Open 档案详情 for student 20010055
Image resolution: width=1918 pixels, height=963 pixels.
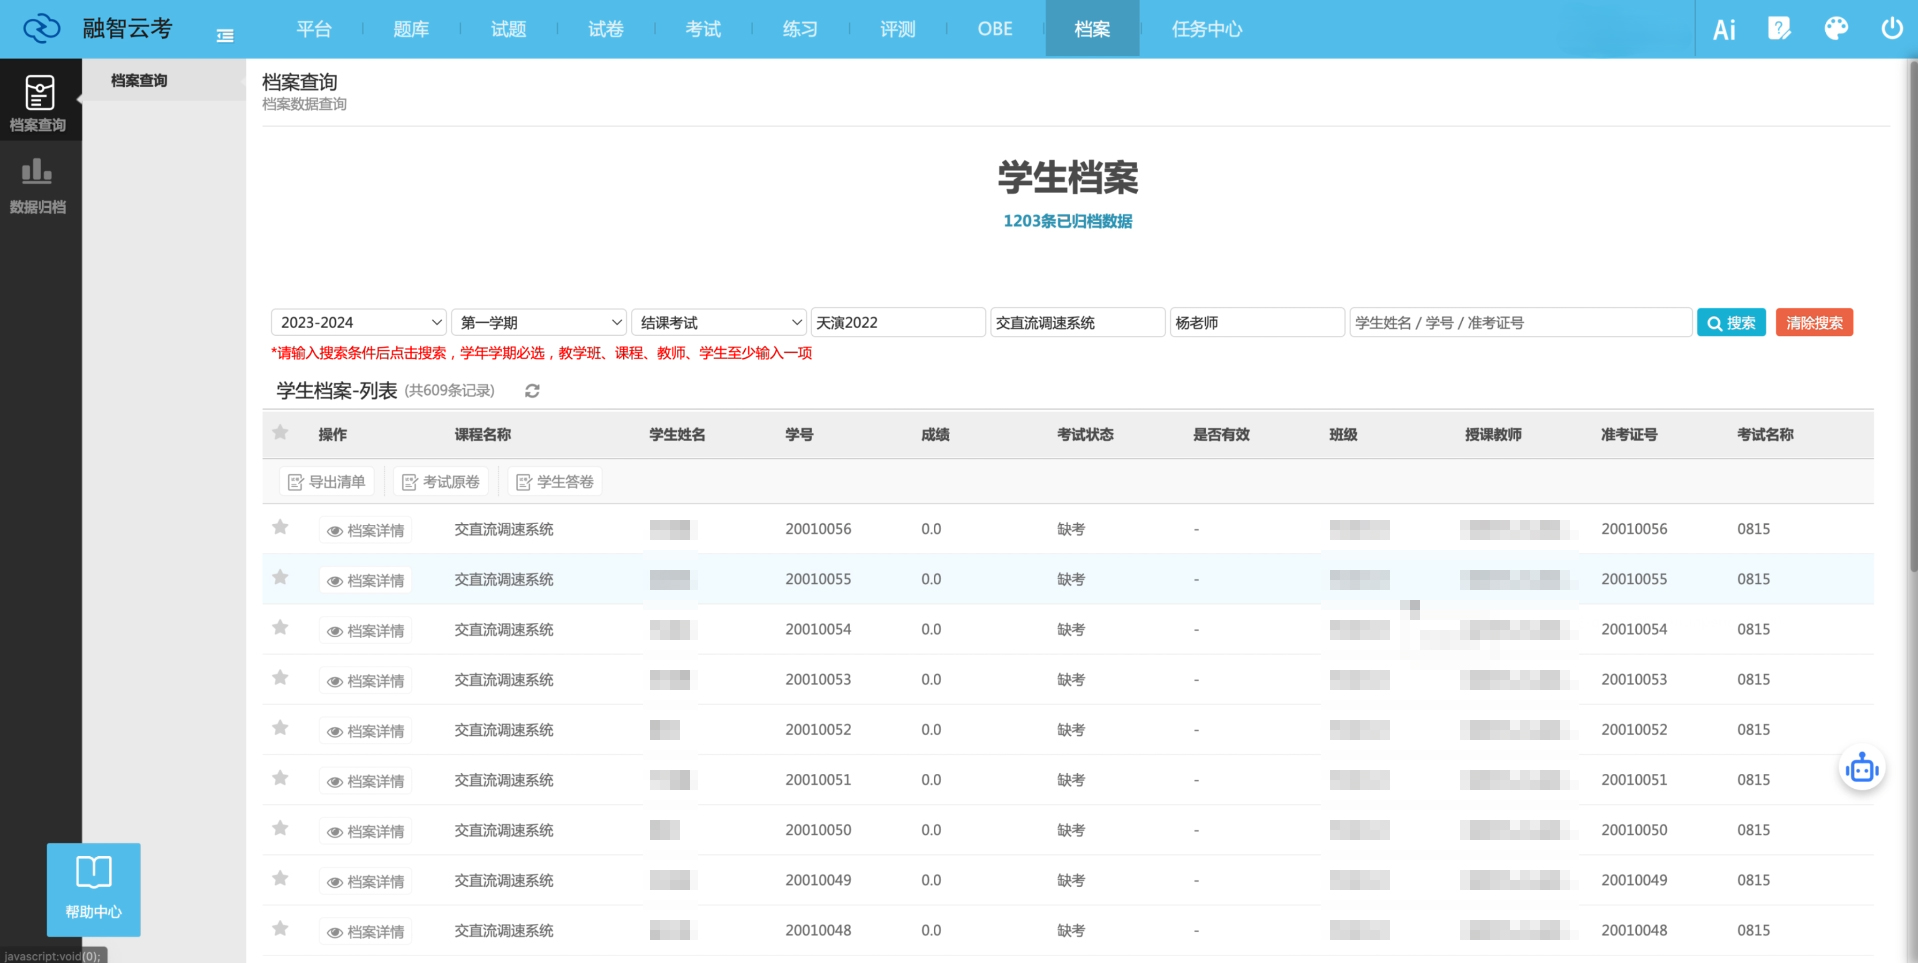[x=366, y=580]
